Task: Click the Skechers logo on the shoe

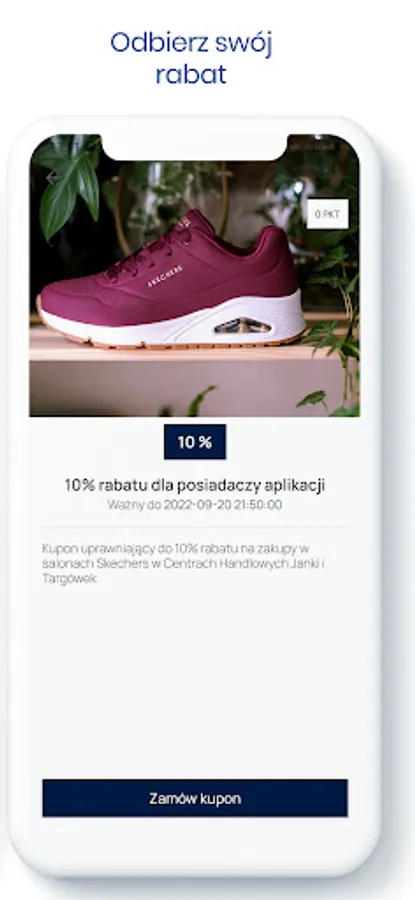Action: 165,276
